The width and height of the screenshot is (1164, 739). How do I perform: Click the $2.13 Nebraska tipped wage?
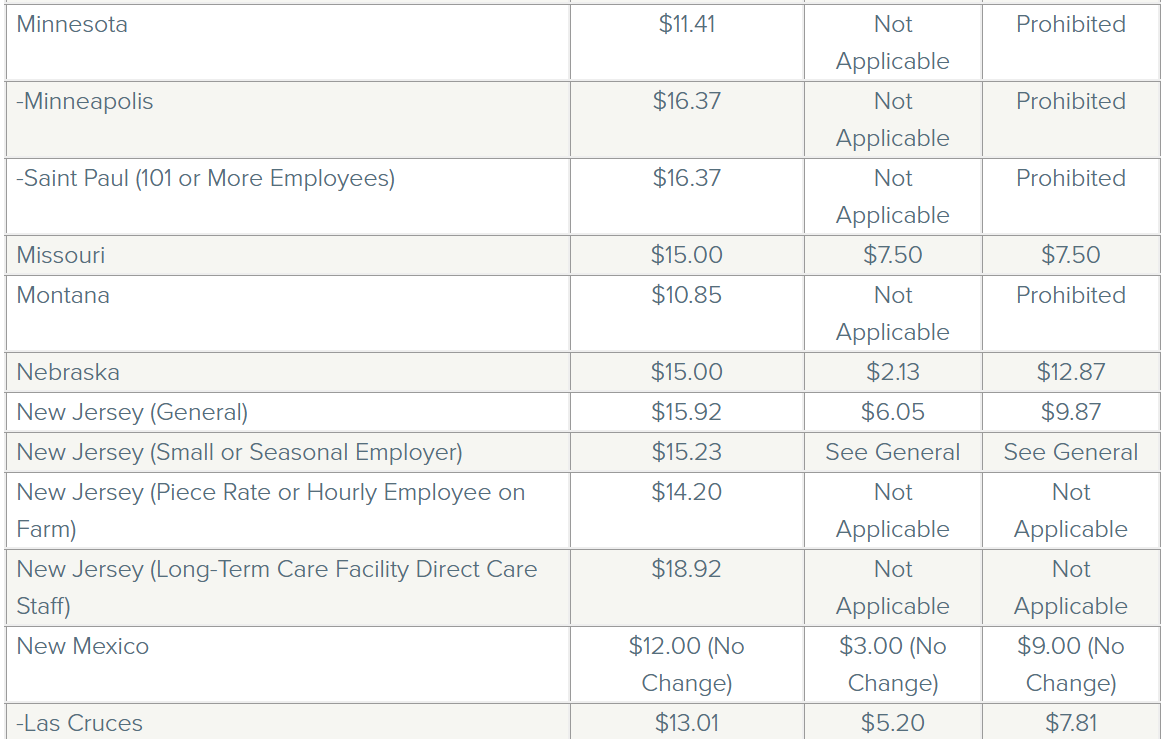893,373
